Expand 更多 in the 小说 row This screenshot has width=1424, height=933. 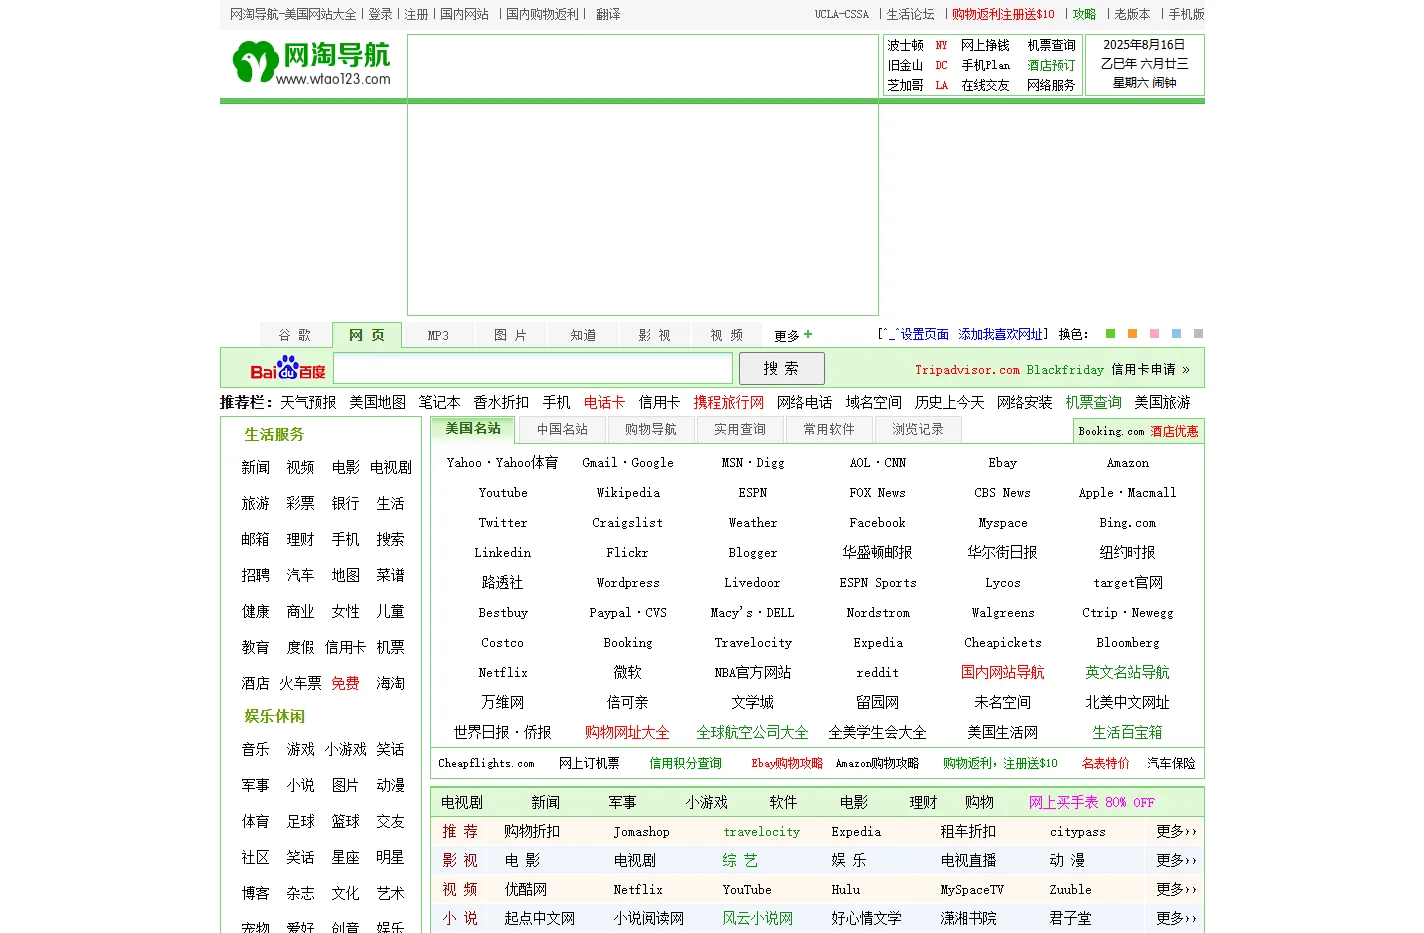[1176, 918]
